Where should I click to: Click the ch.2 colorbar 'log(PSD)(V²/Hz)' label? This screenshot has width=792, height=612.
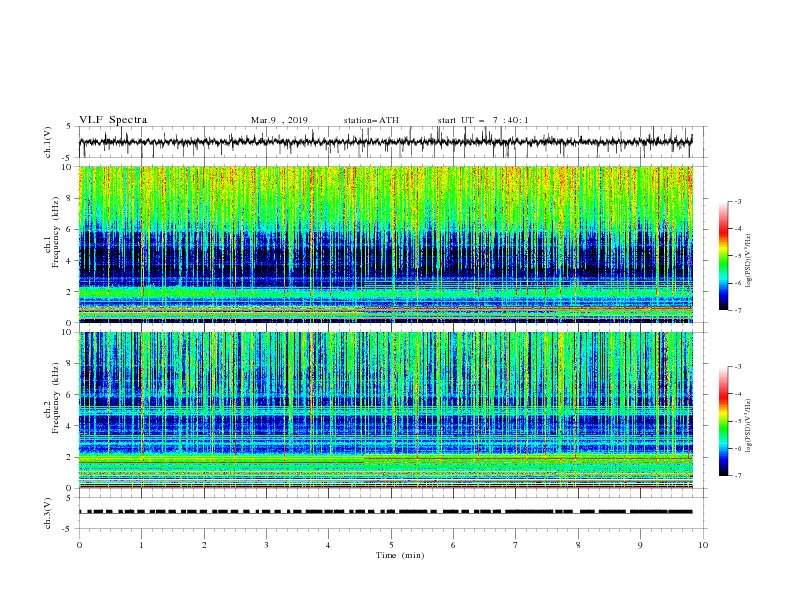749,426
